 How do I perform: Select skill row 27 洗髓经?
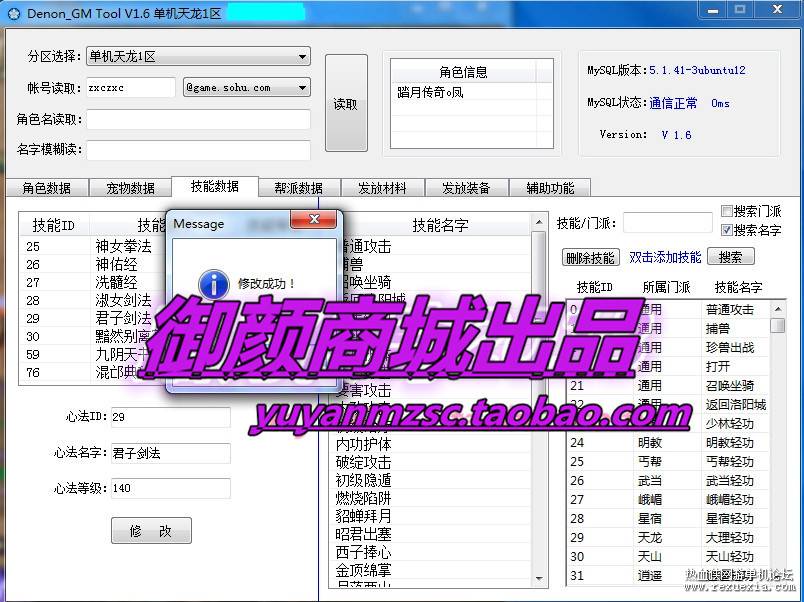[x=93, y=283]
